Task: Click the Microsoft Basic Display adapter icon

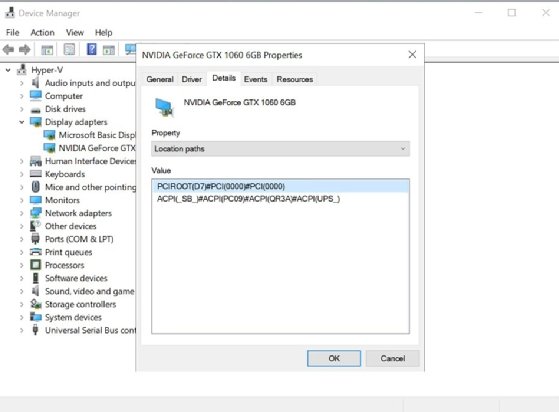Action: 49,135
